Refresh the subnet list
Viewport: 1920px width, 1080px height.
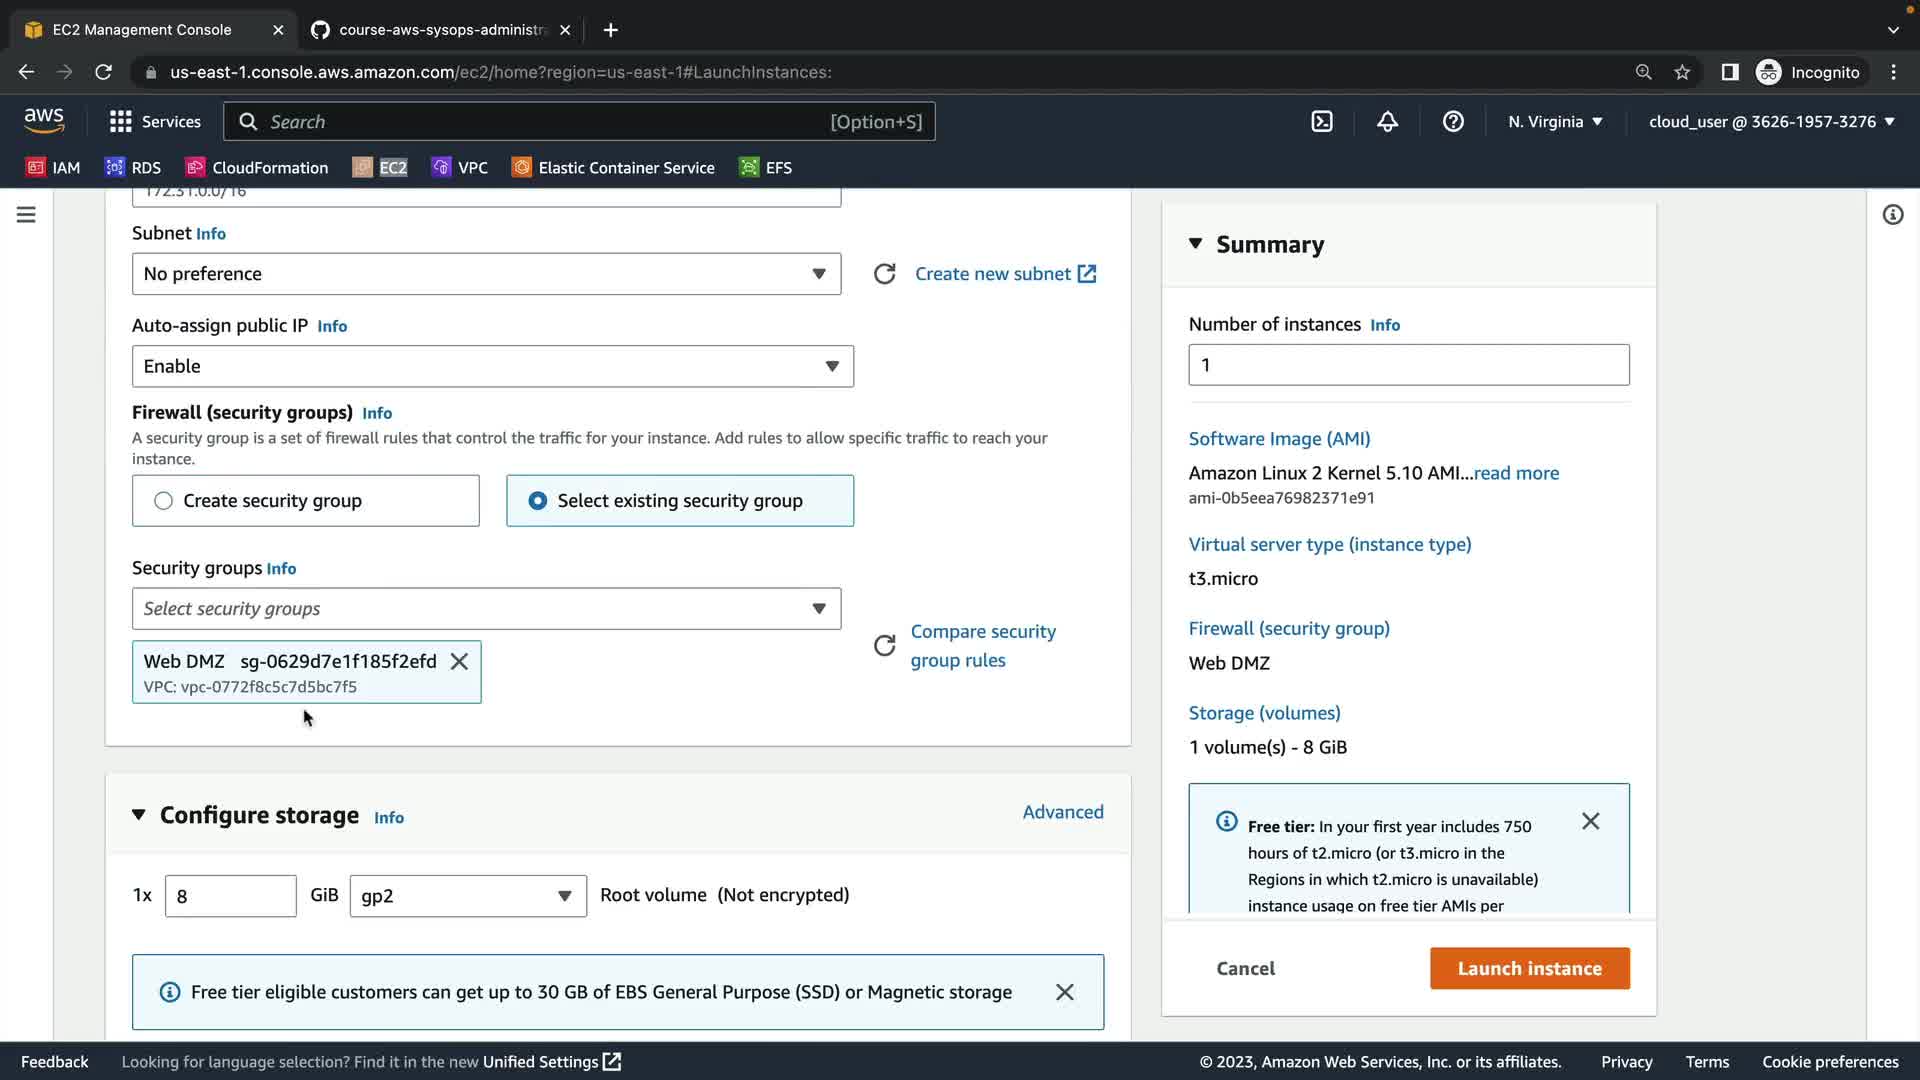tap(884, 274)
